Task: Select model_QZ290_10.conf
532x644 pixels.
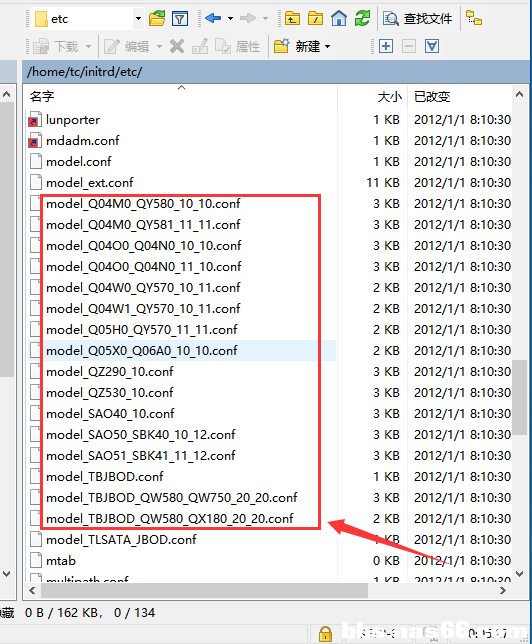Action: tap(110, 371)
